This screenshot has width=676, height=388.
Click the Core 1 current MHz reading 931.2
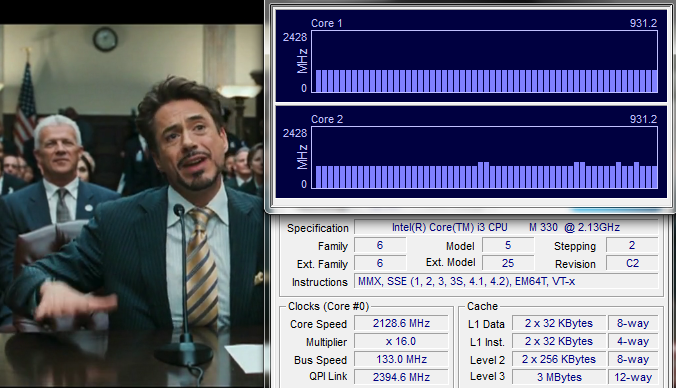click(x=643, y=23)
